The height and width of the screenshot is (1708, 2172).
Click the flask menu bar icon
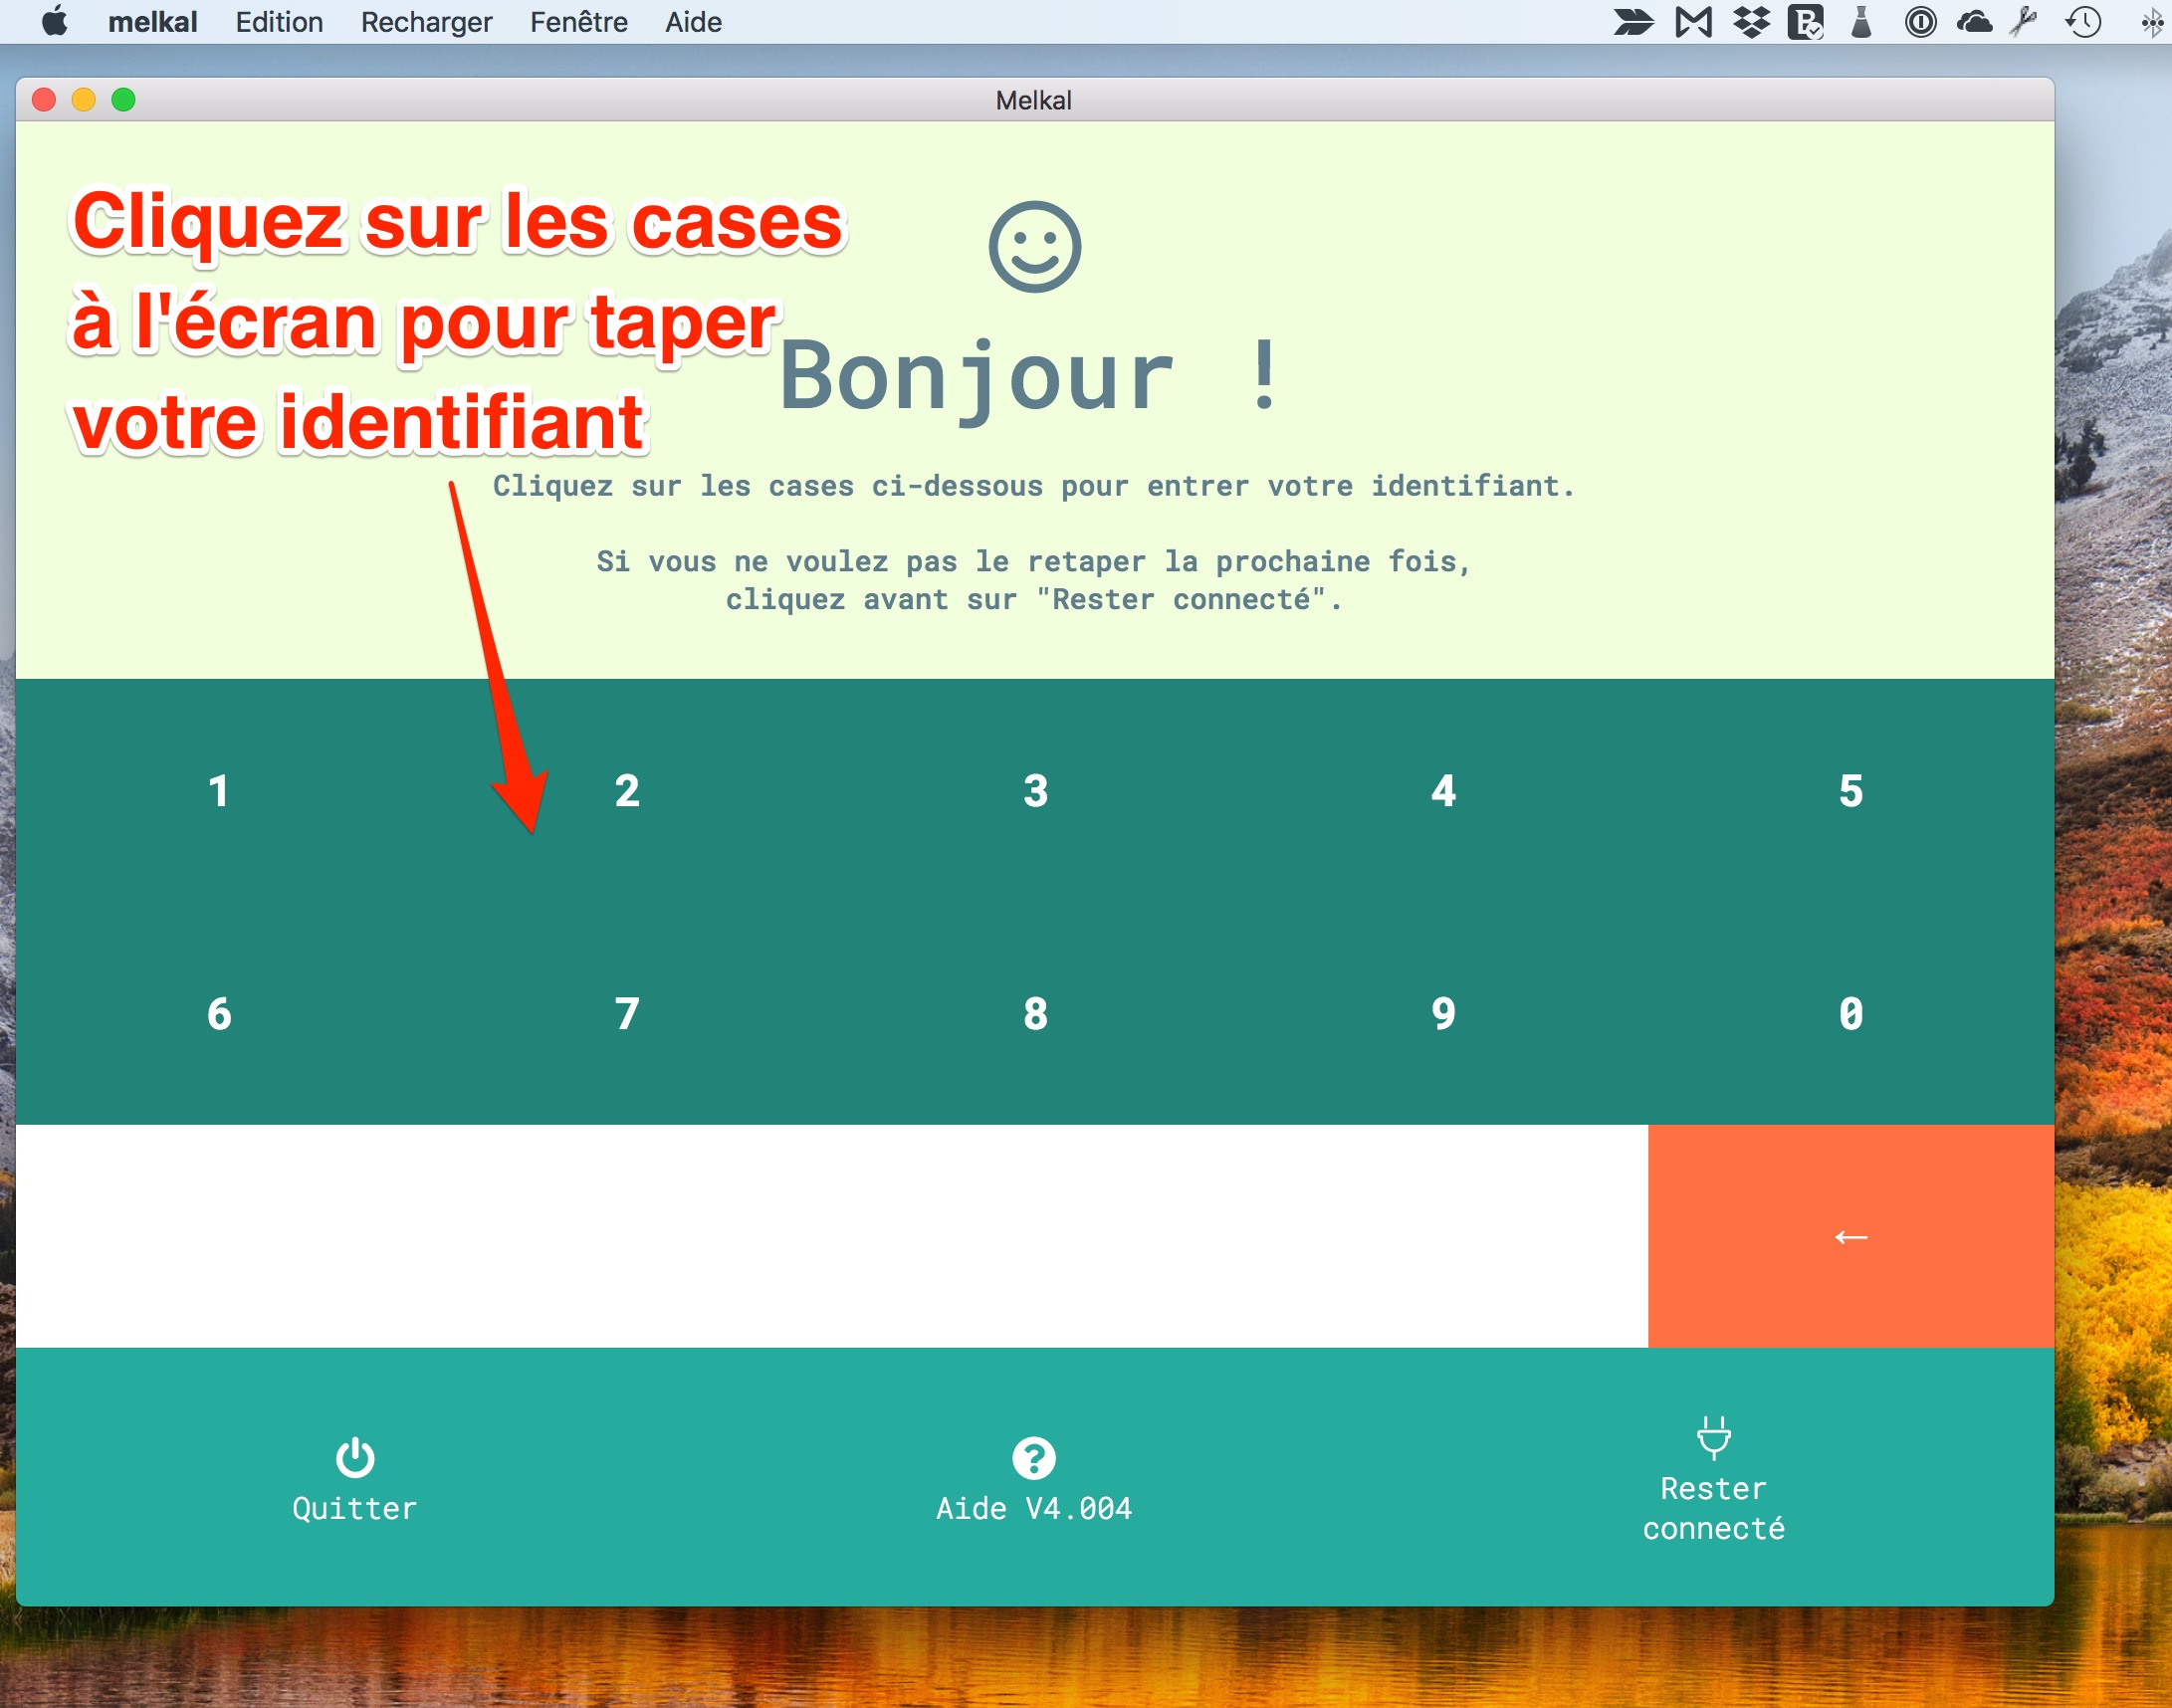(1861, 22)
